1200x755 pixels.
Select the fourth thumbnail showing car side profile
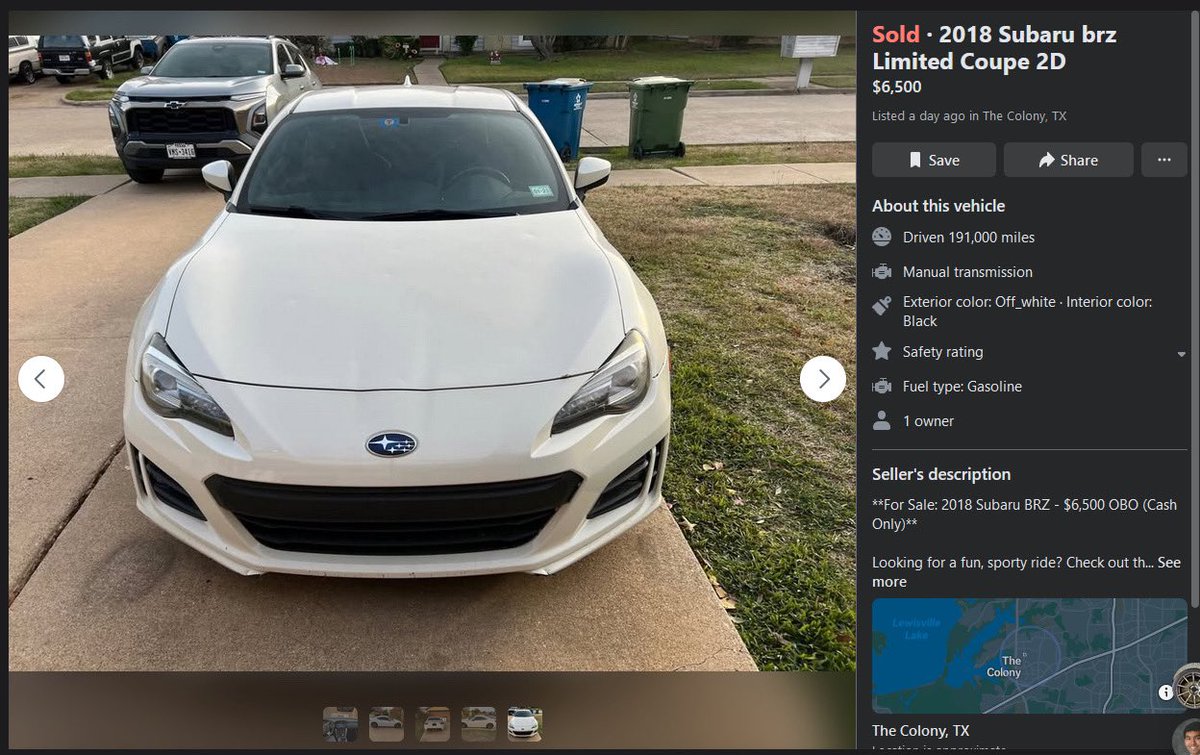click(x=478, y=724)
